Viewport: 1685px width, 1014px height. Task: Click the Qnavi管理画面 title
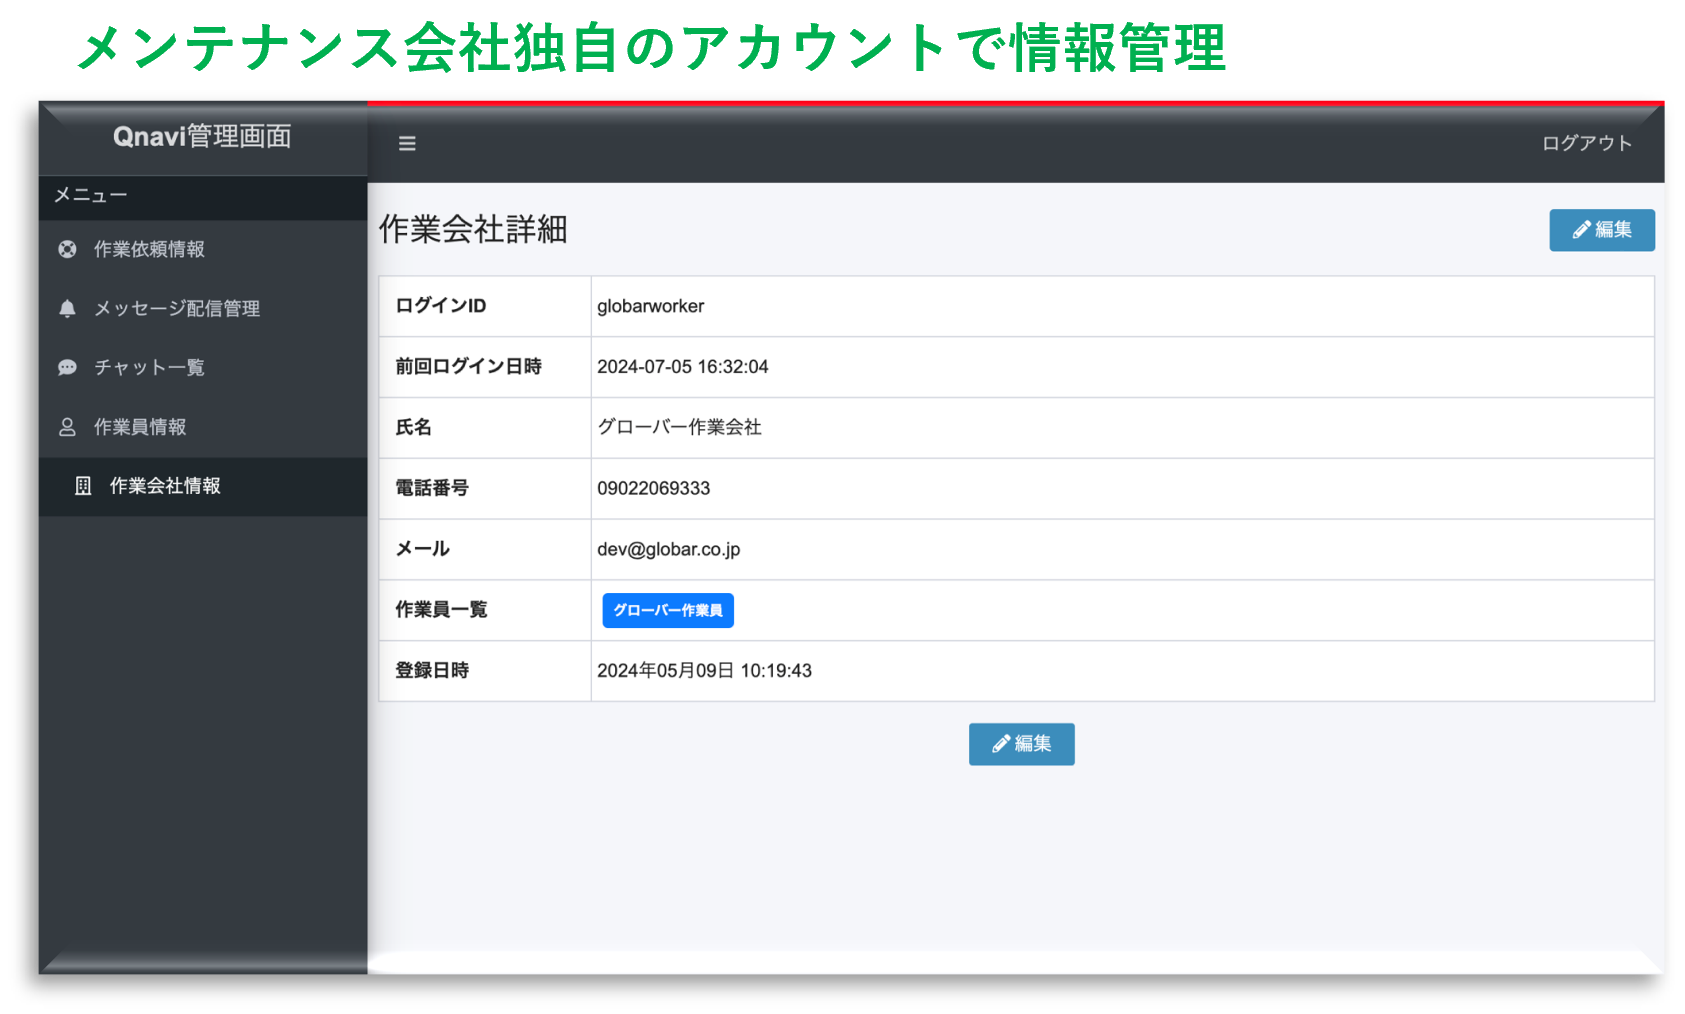pyautogui.click(x=202, y=136)
